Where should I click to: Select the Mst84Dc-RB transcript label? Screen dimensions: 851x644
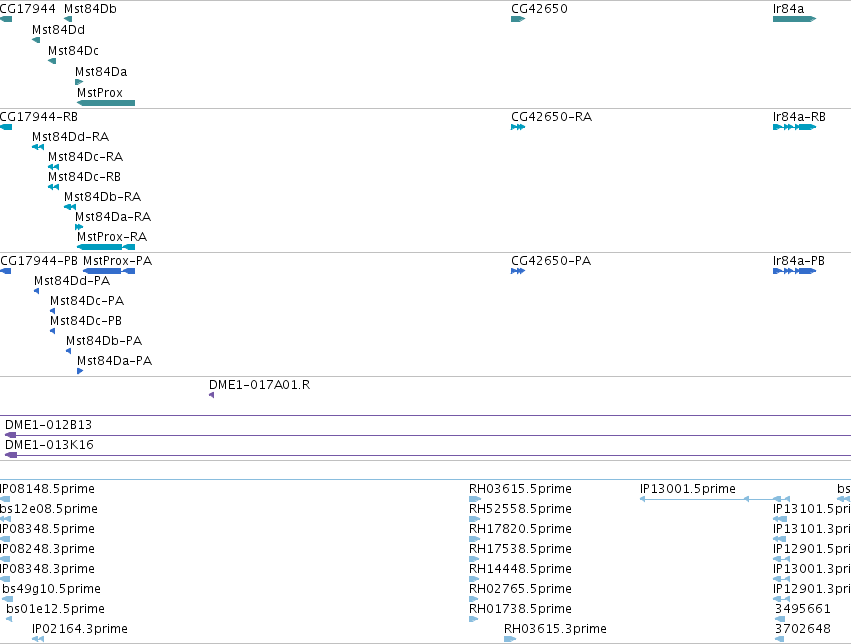[84, 177]
